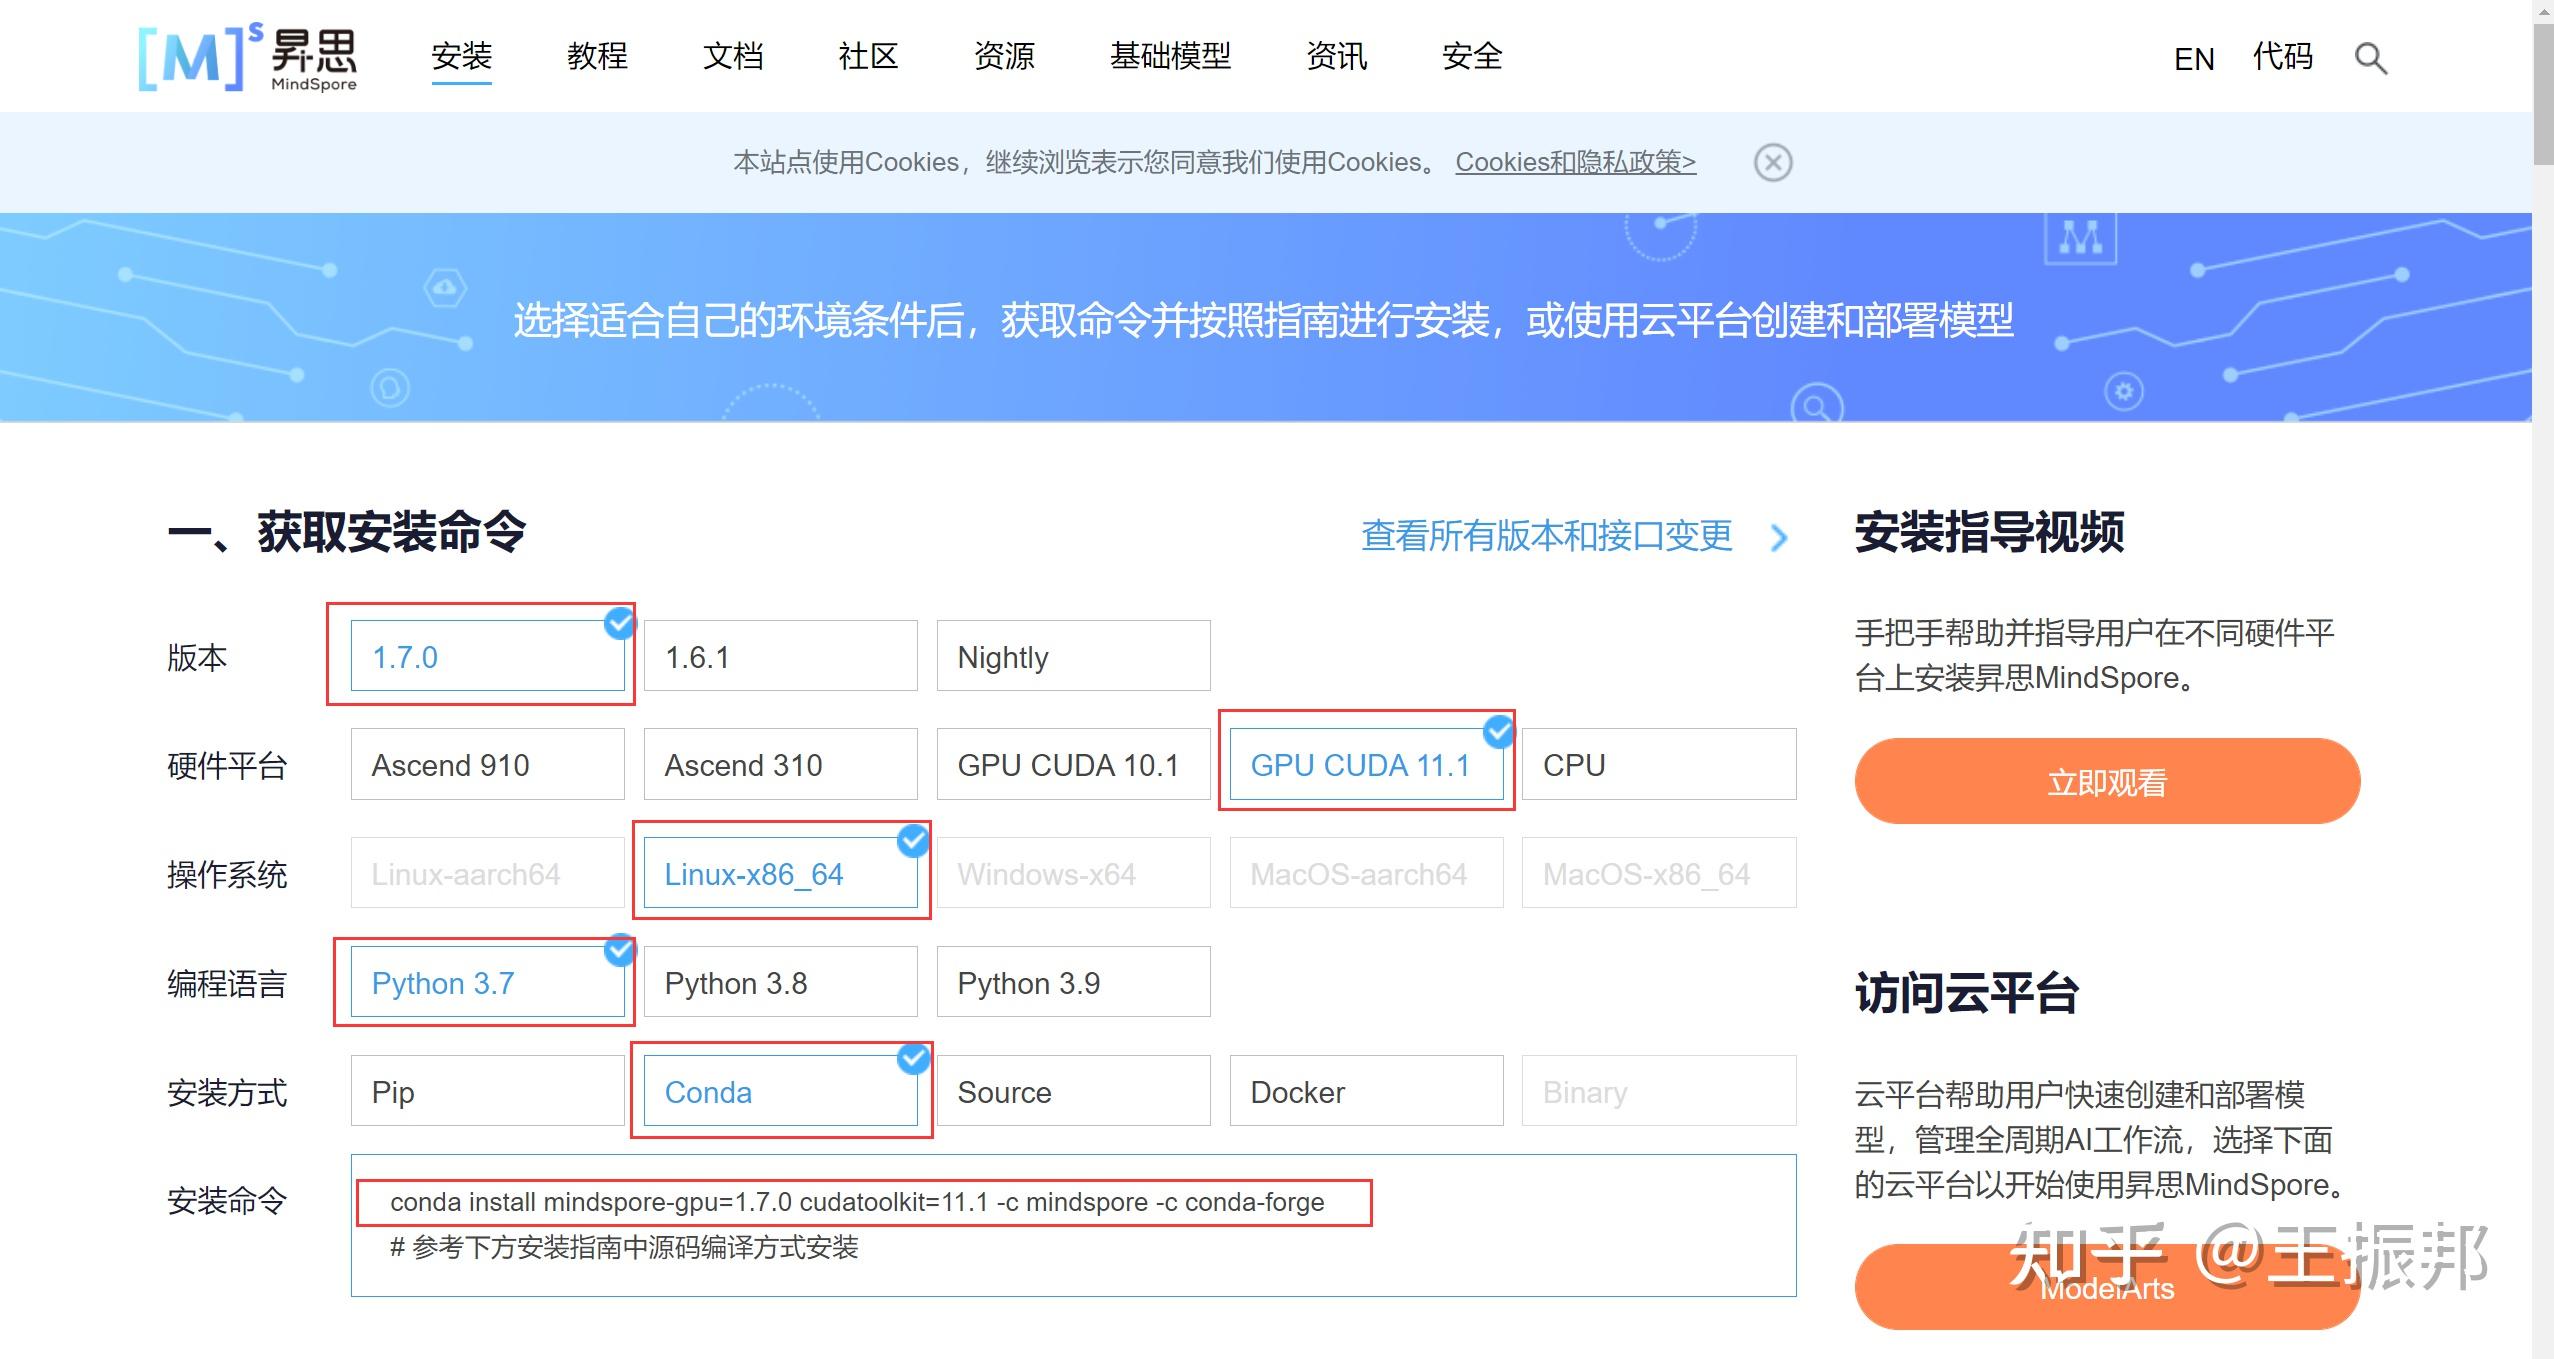Switch language to EN

pos(2193,59)
